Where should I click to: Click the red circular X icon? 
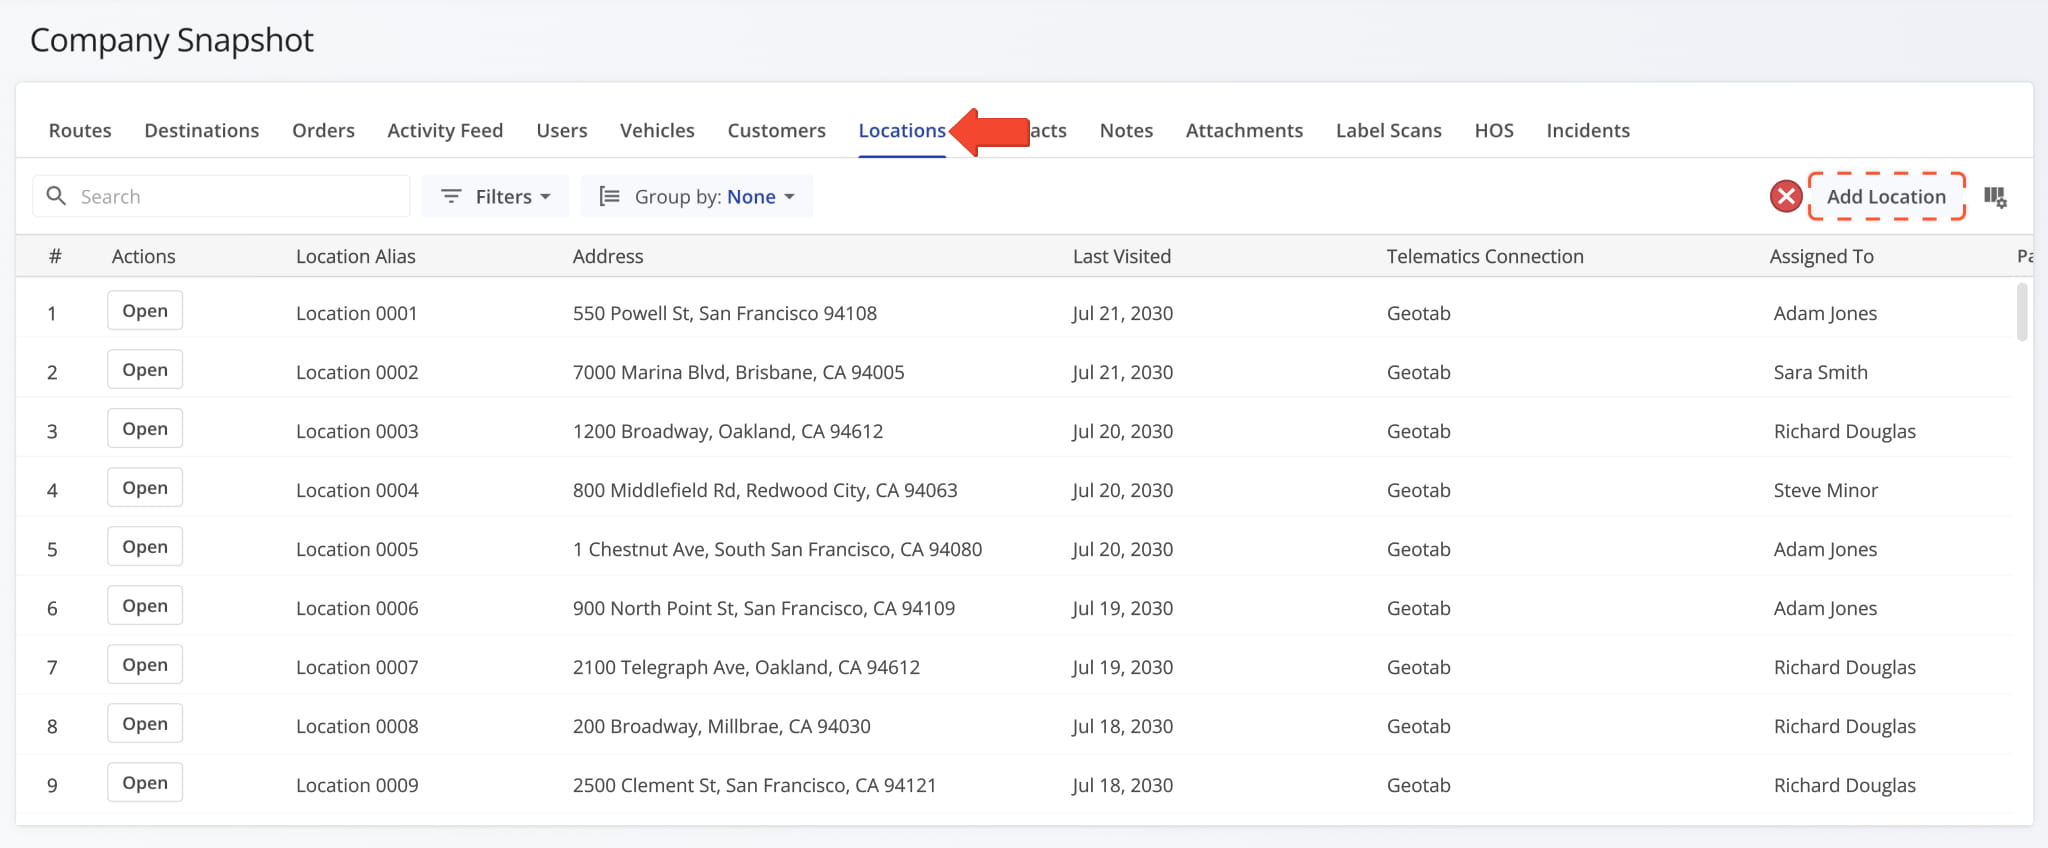(1786, 196)
